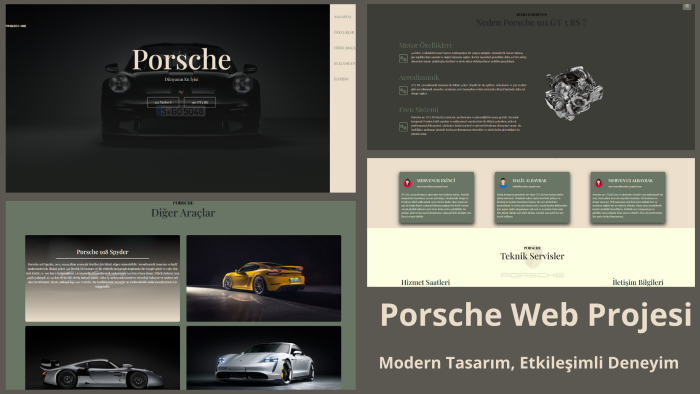The image size is (700, 394).
Task: Click the gear icon beside Motor Özellikleri text
Action: [403, 58]
